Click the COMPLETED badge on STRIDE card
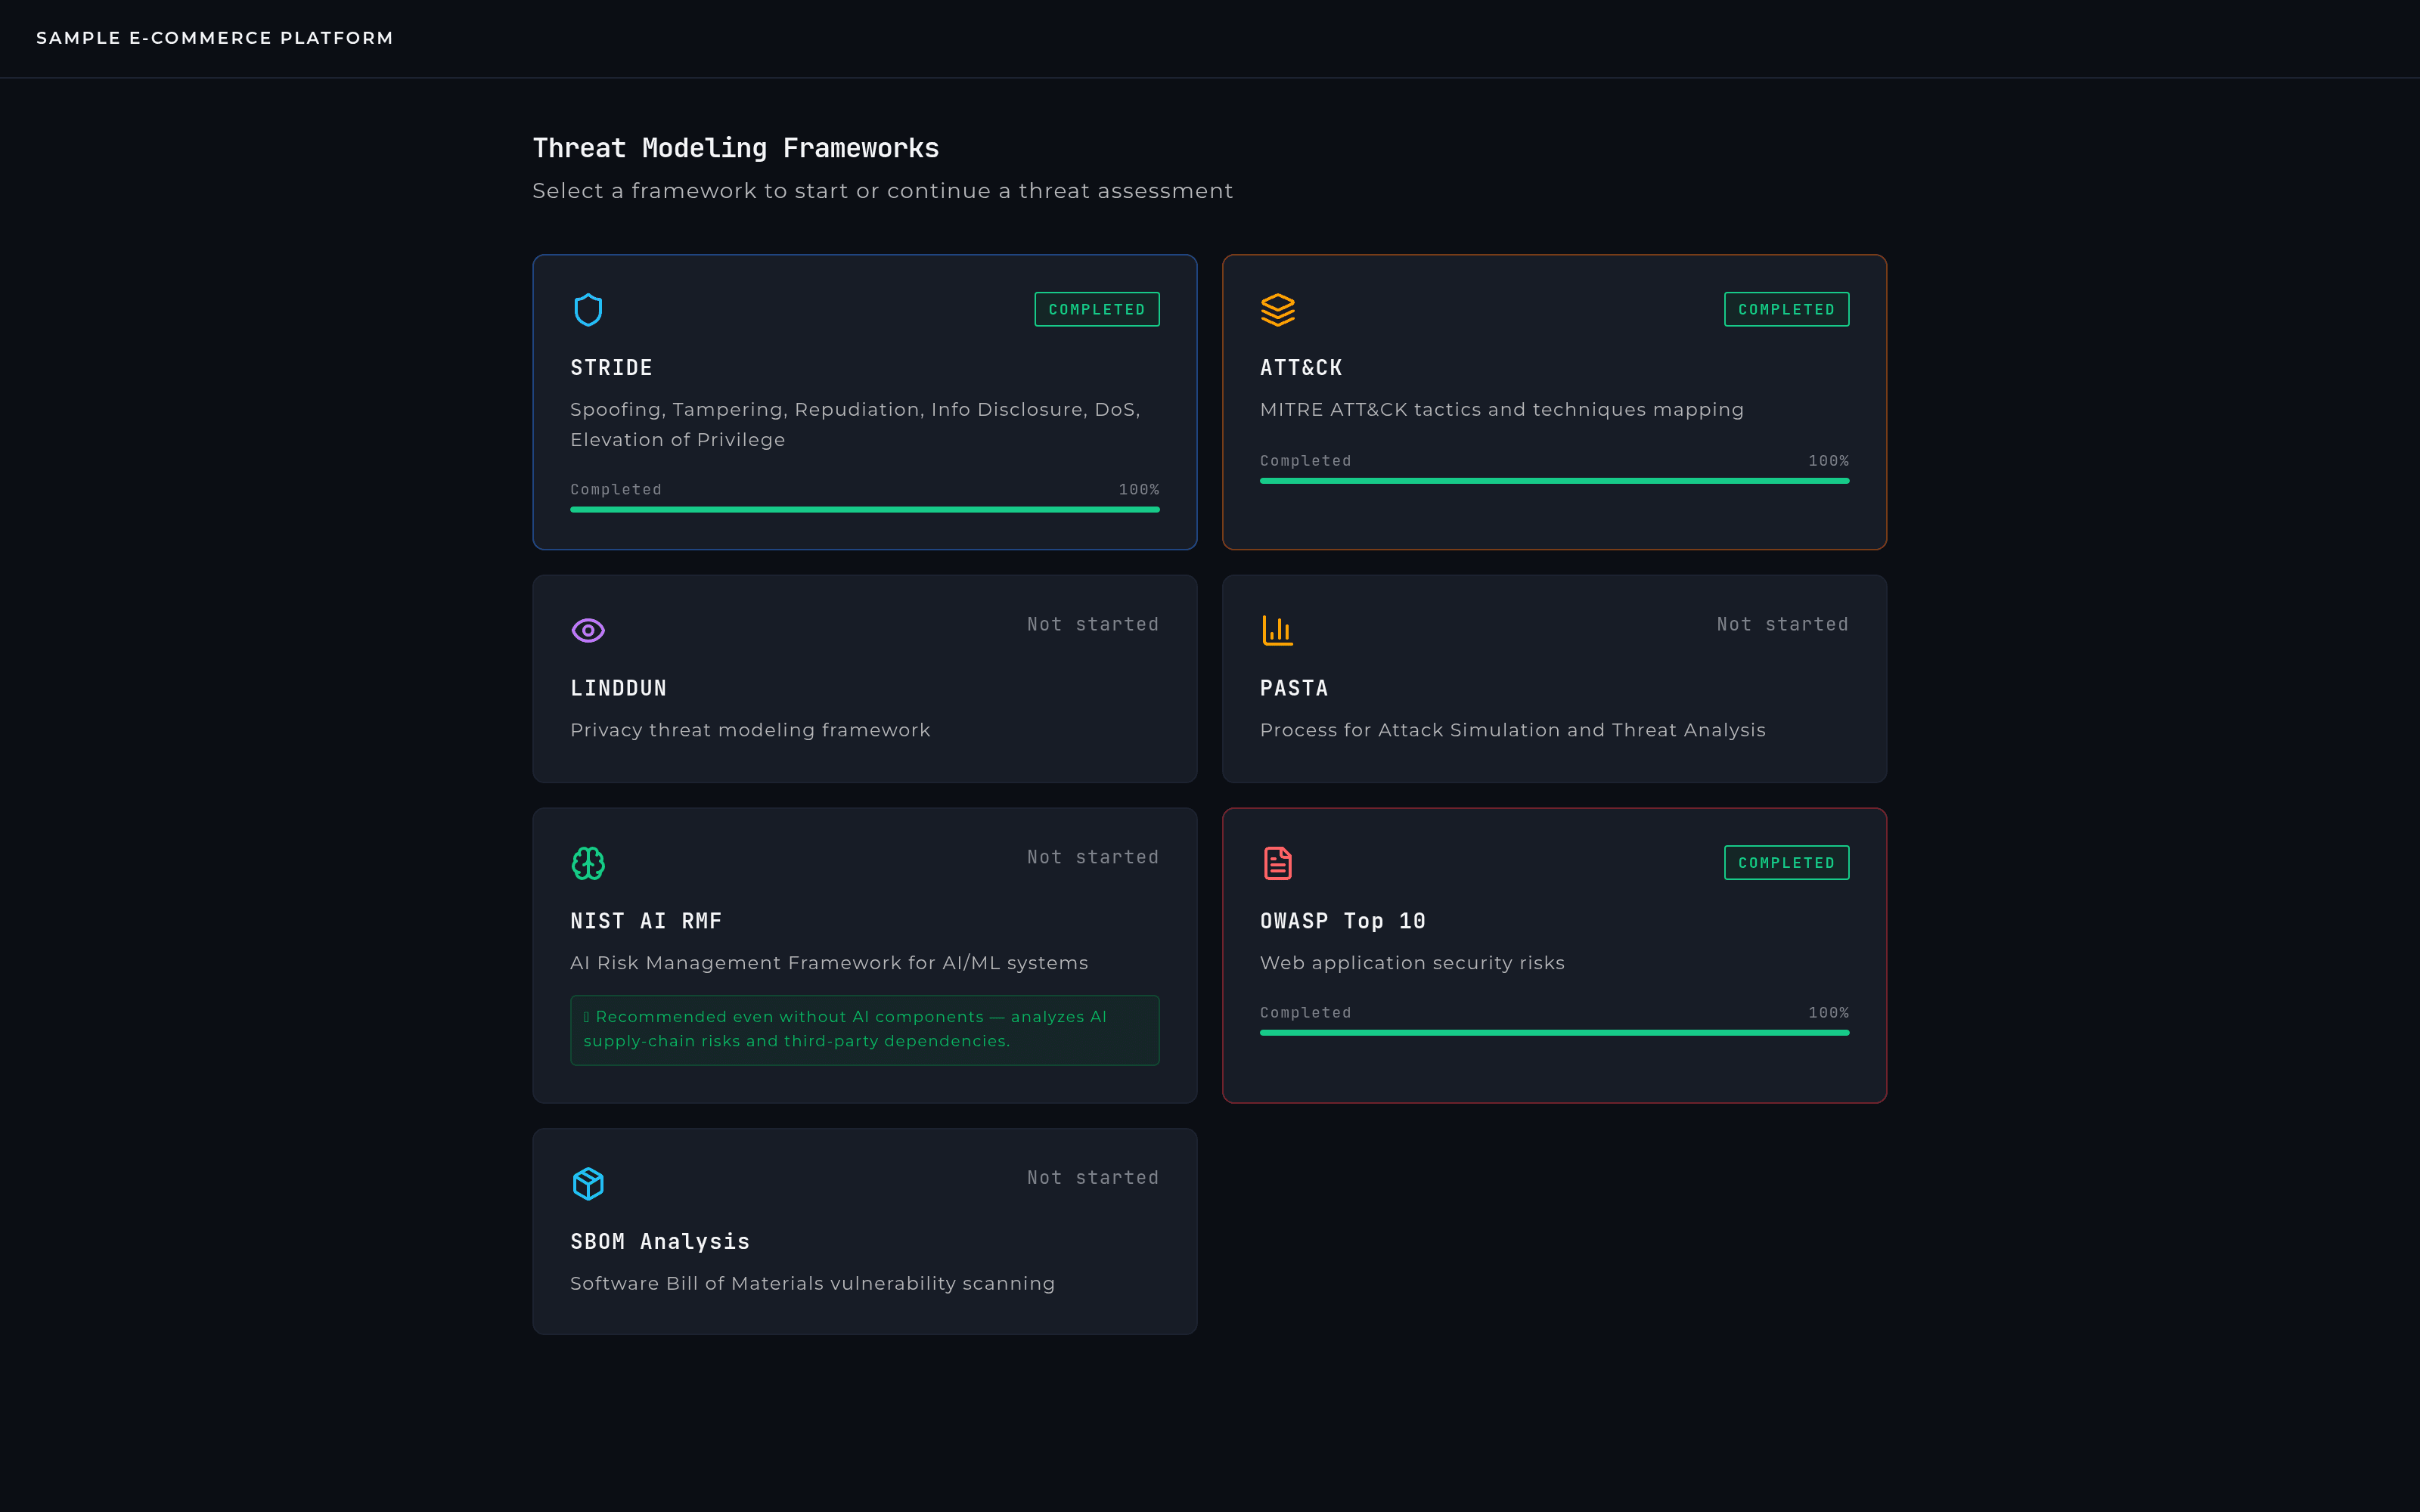The image size is (2420, 1512). click(1097, 310)
